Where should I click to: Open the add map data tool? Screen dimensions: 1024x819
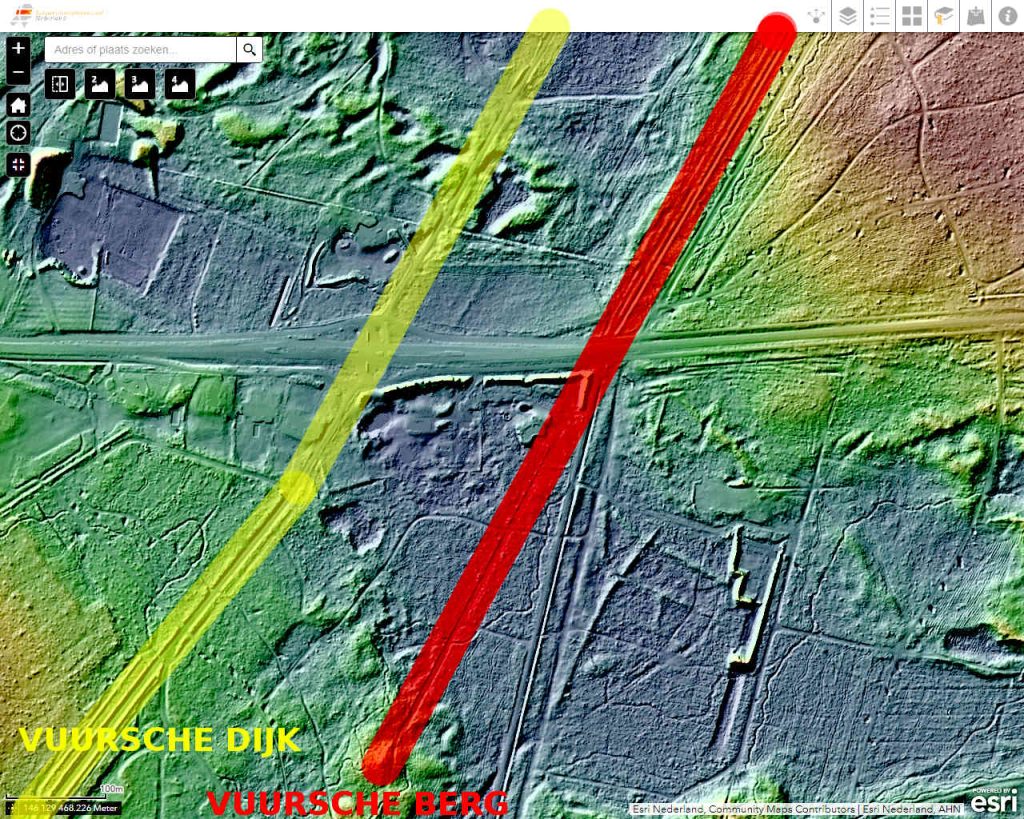pos(976,16)
